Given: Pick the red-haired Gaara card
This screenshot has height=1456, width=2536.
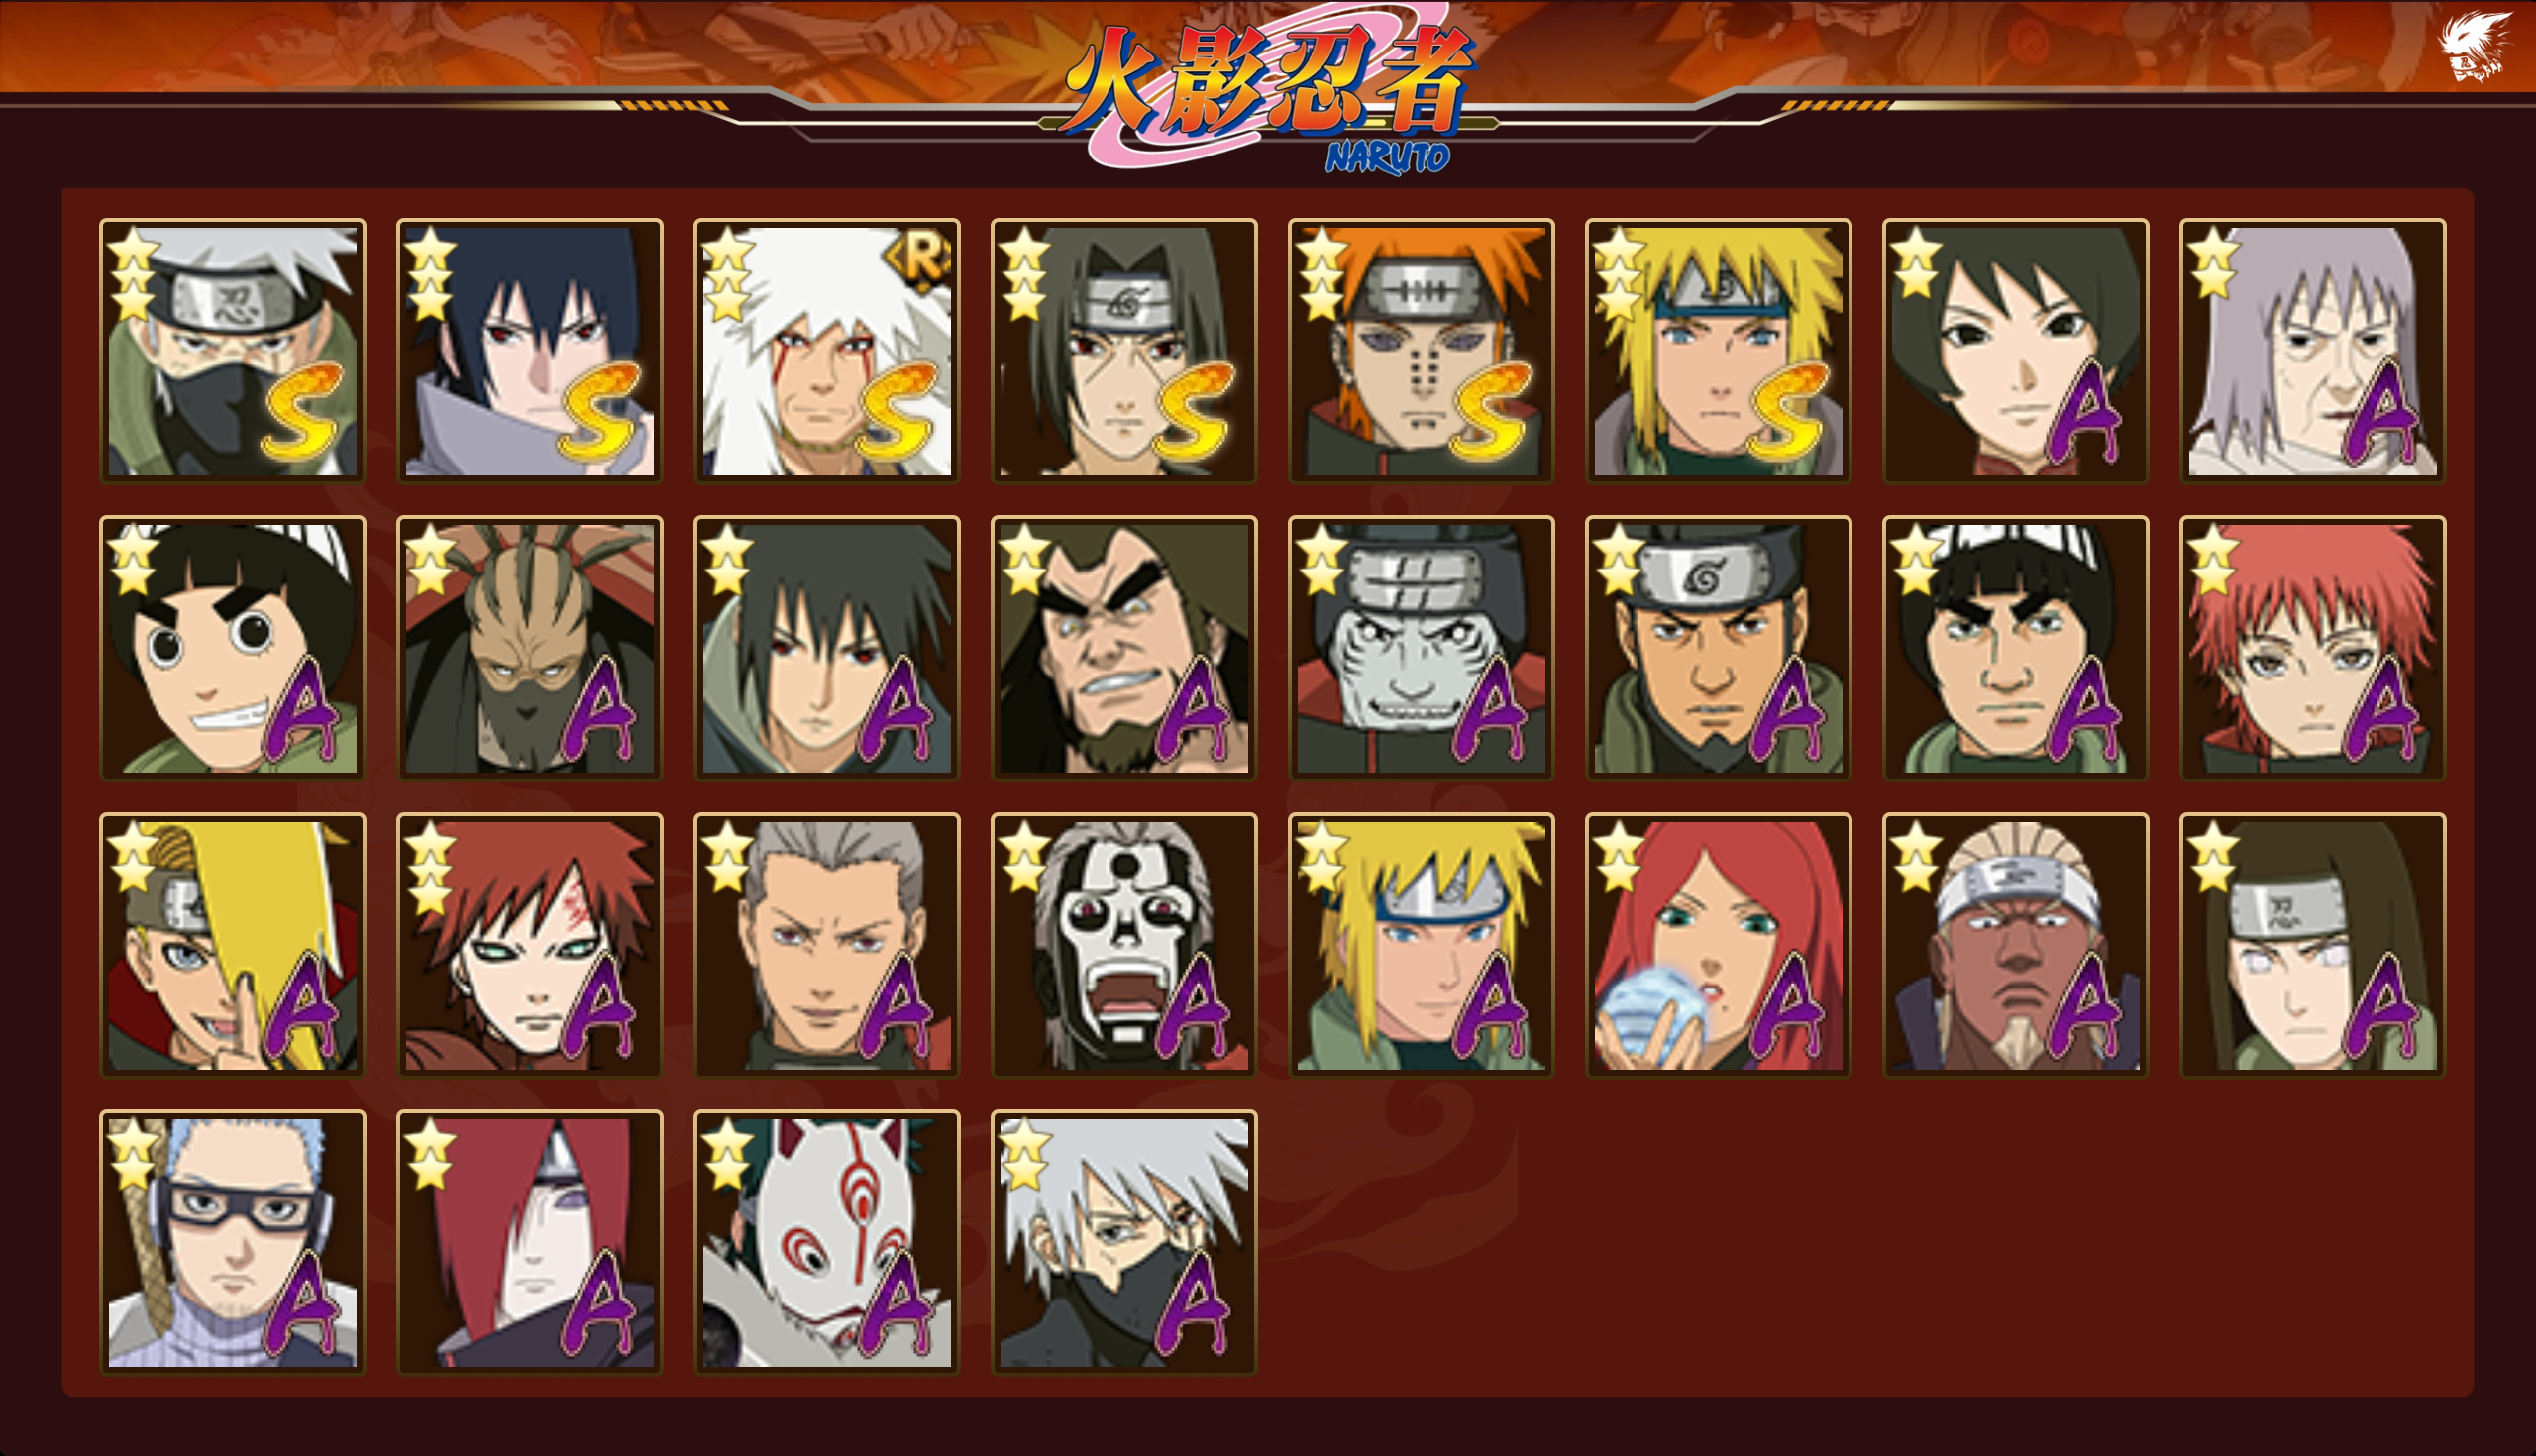Looking at the screenshot, I should click(530, 945).
